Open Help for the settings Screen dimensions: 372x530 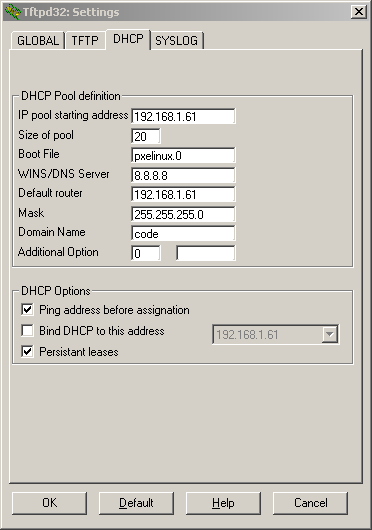pos(223,503)
